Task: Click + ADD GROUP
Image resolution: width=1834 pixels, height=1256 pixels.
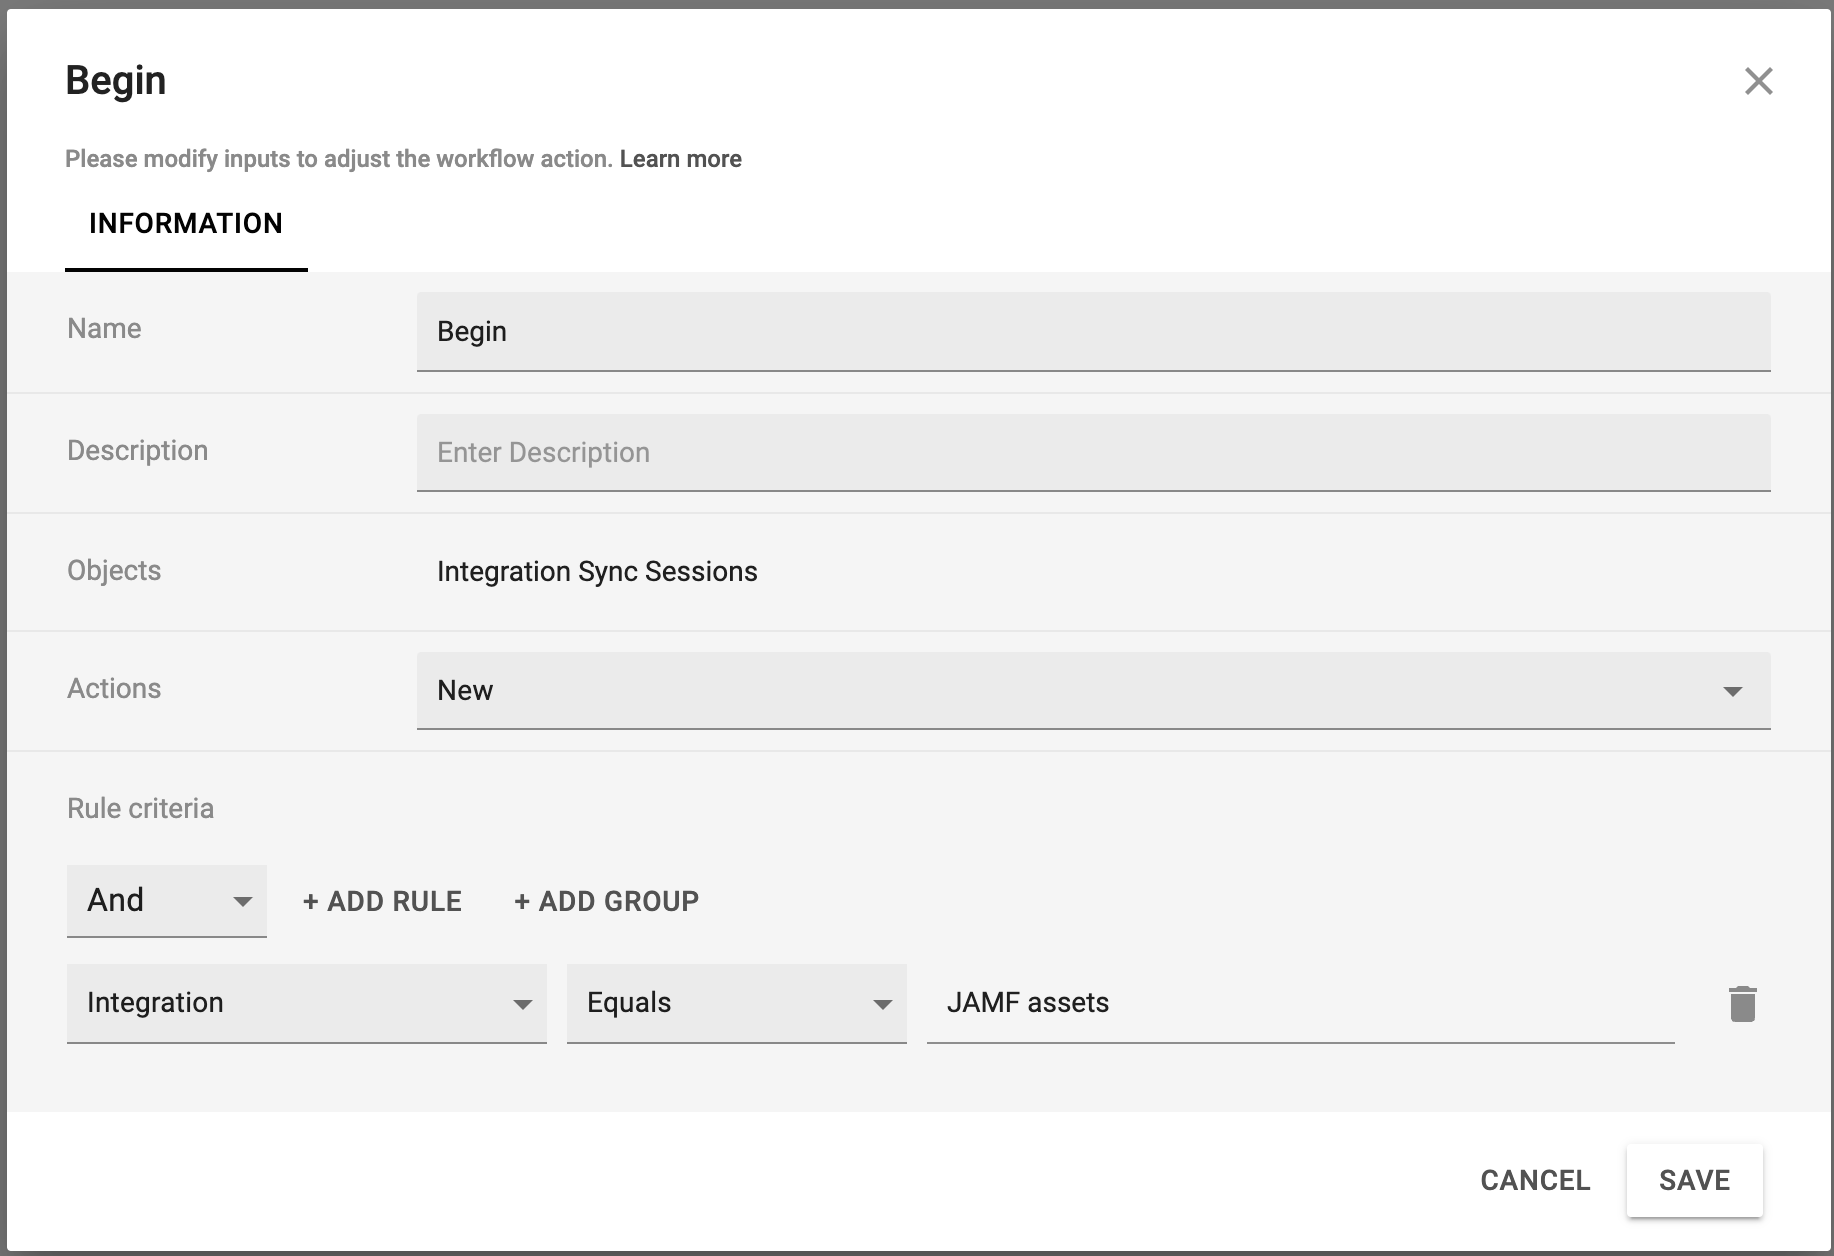Action: [606, 901]
